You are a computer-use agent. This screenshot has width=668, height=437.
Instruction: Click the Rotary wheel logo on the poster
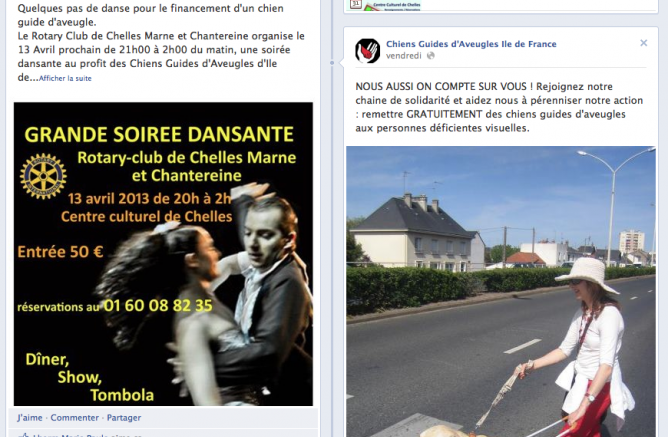coord(43,176)
